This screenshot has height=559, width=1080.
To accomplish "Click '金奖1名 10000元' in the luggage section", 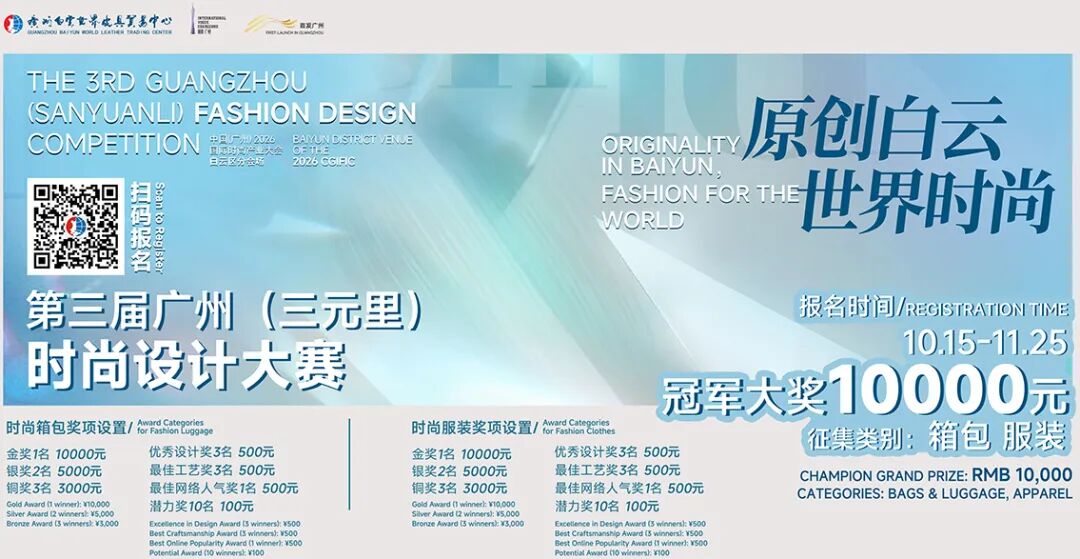I will point(56,455).
